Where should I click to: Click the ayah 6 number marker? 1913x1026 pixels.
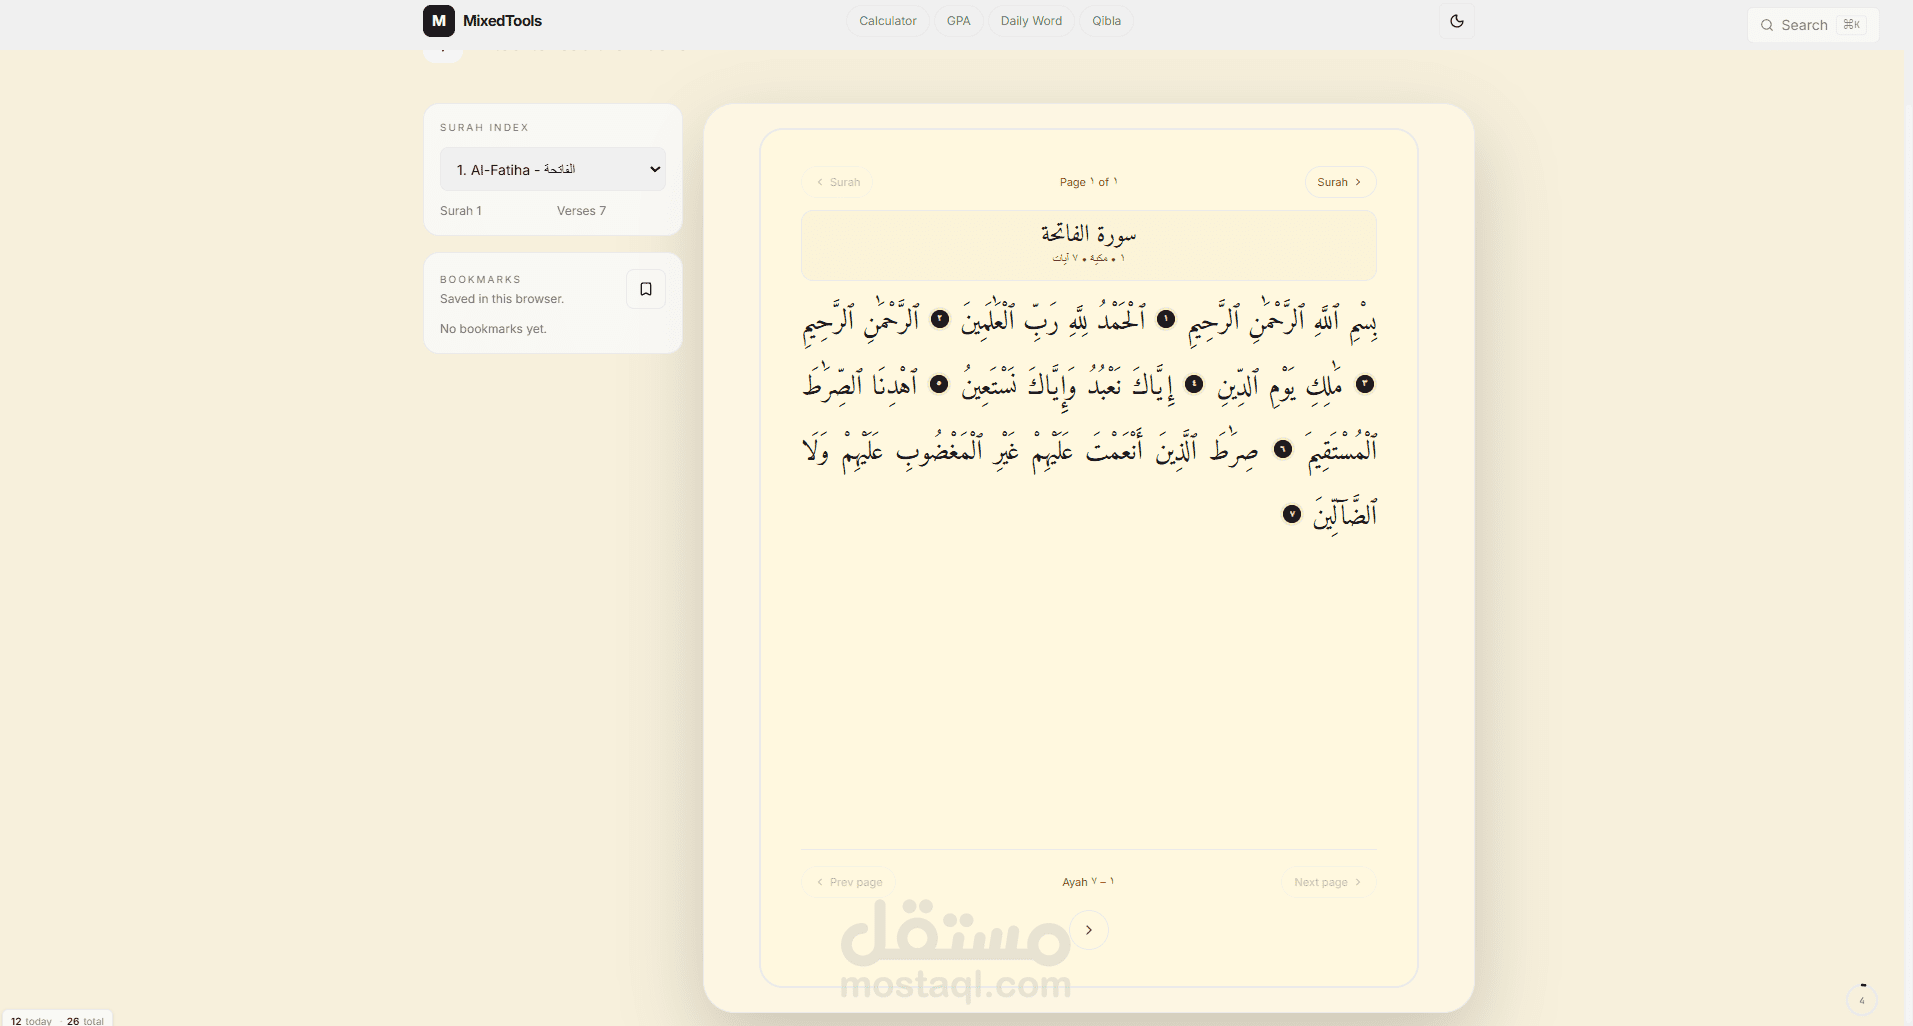coord(1283,449)
